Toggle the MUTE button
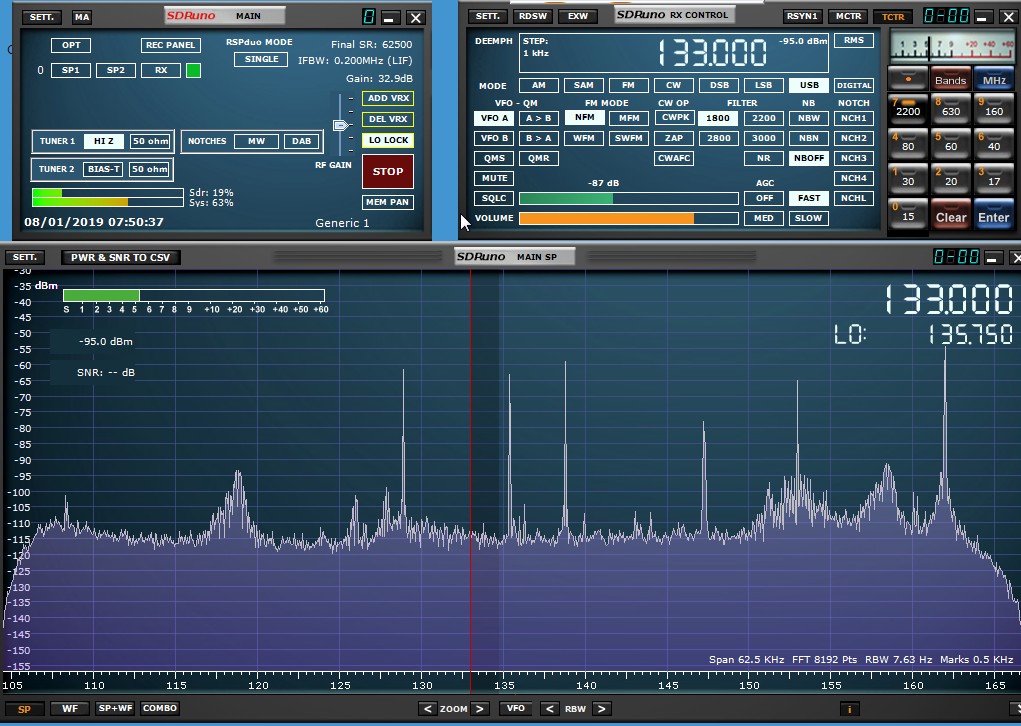The width and height of the screenshot is (1021, 726). tap(494, 178)
